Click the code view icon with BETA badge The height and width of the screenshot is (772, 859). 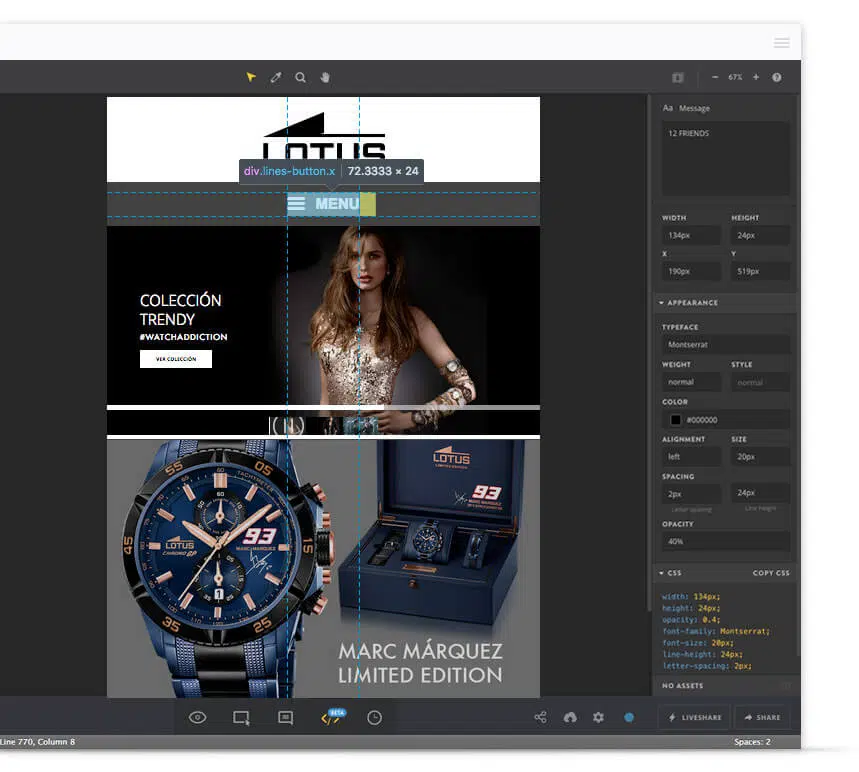[332, 717]
